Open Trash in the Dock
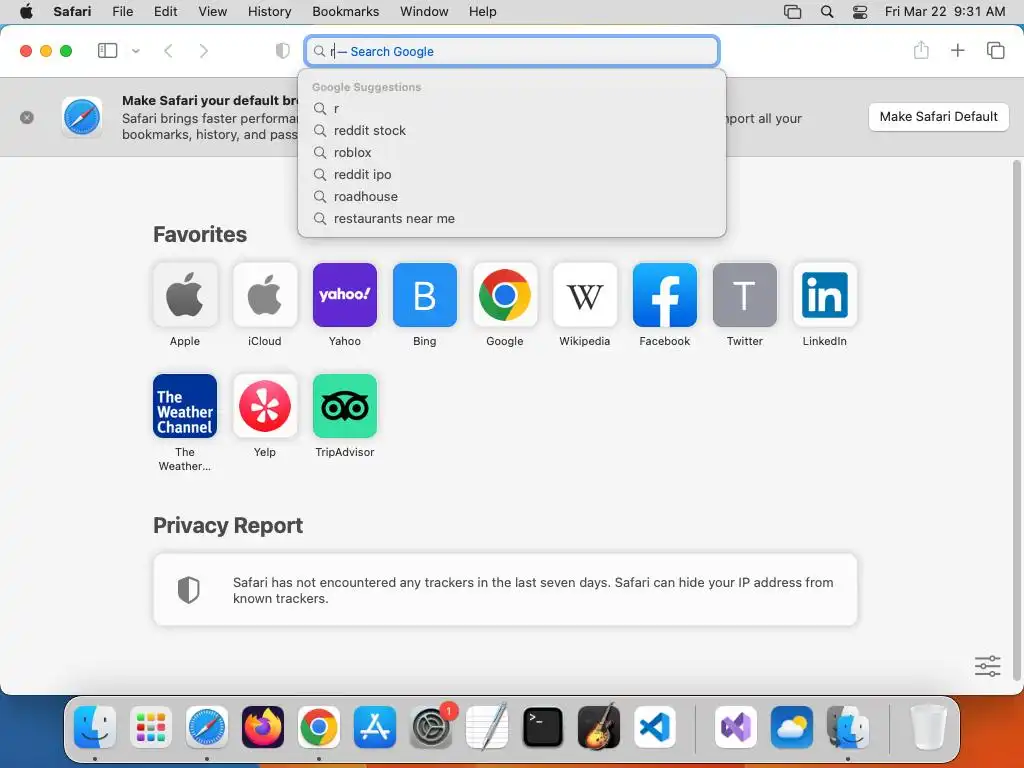This screenshot has width=1024, height=768. tap(928, 727)
